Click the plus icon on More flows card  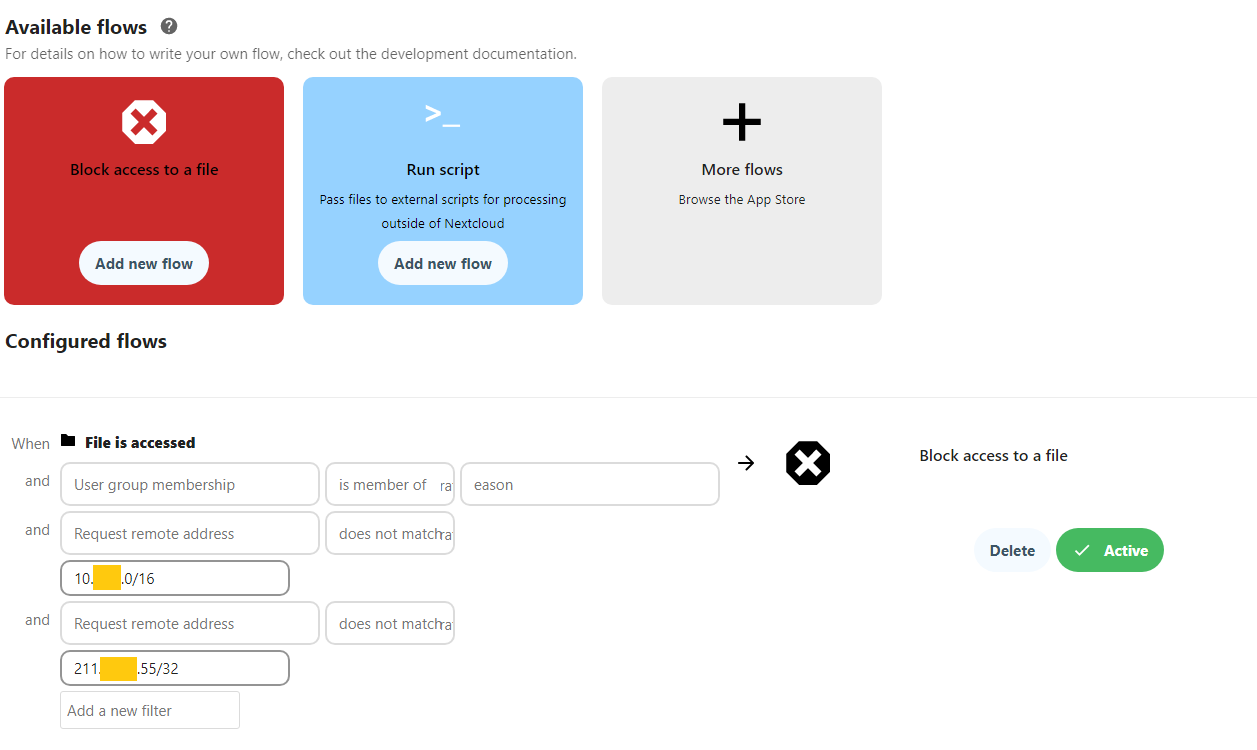[x=741, y=121]
